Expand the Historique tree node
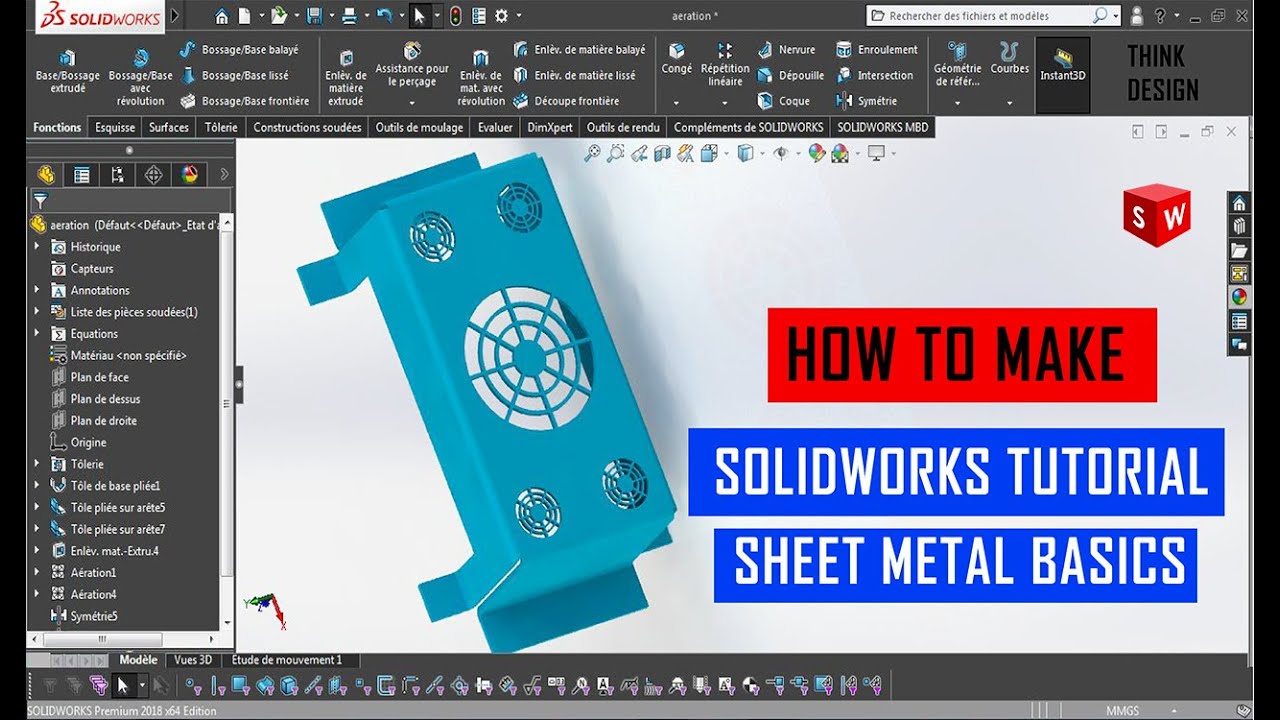Screen dimensions: 1280x720 (x=38, y=247)
